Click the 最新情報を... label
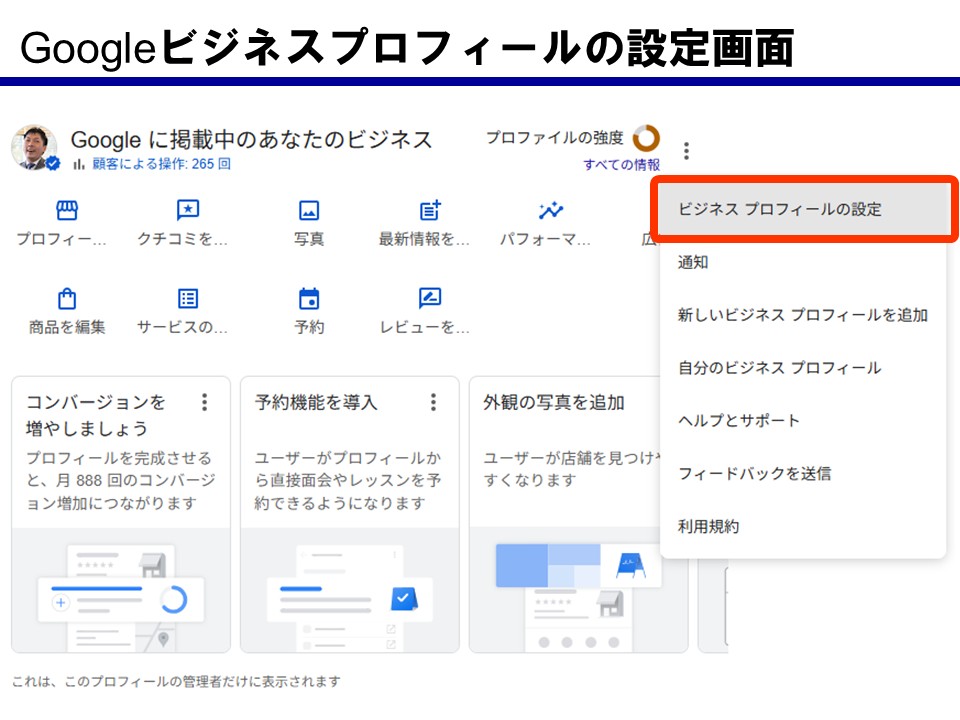 (424, 239)
